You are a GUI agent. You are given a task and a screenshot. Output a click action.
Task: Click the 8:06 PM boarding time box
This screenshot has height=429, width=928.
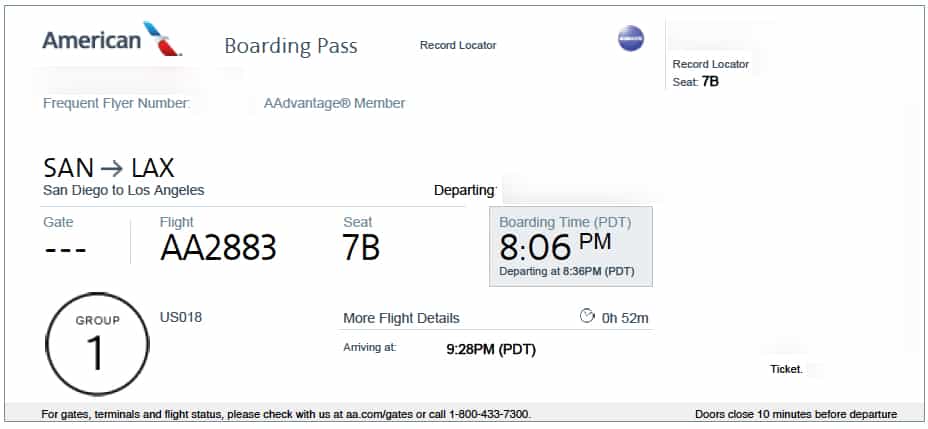[x=571, y=246]
